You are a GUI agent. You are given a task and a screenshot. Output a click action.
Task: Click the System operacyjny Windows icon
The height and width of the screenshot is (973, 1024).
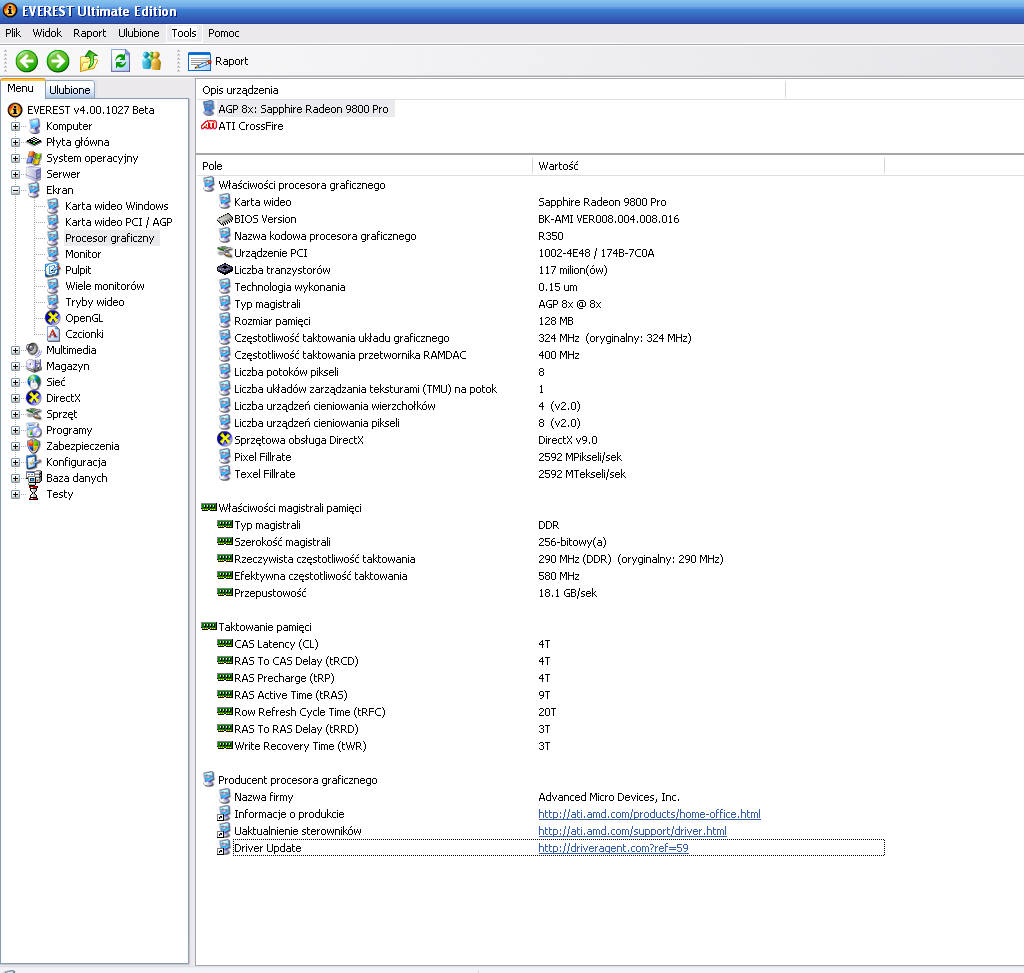[33, 158]
